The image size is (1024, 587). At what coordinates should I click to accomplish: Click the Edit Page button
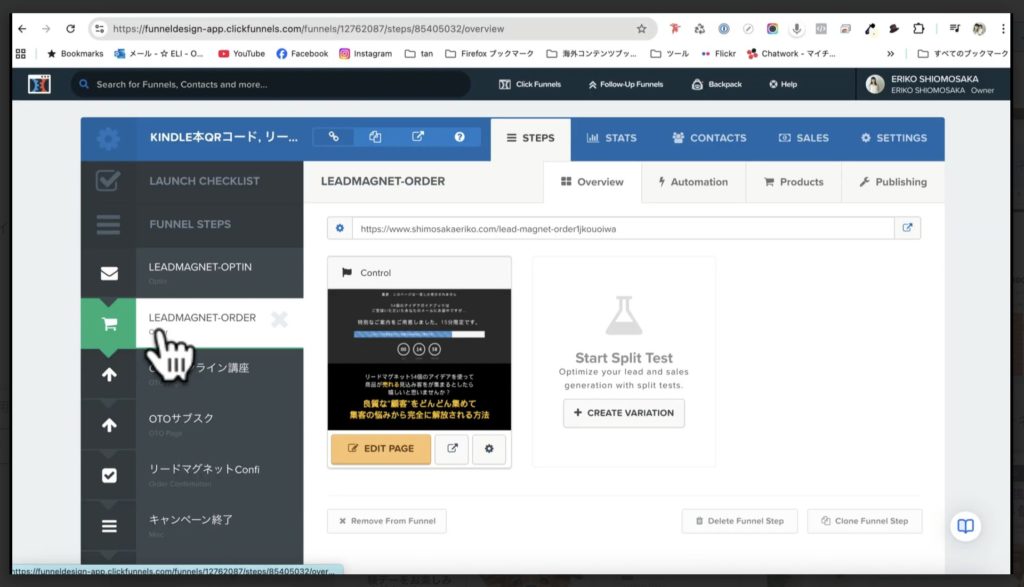tap(380, 449)
